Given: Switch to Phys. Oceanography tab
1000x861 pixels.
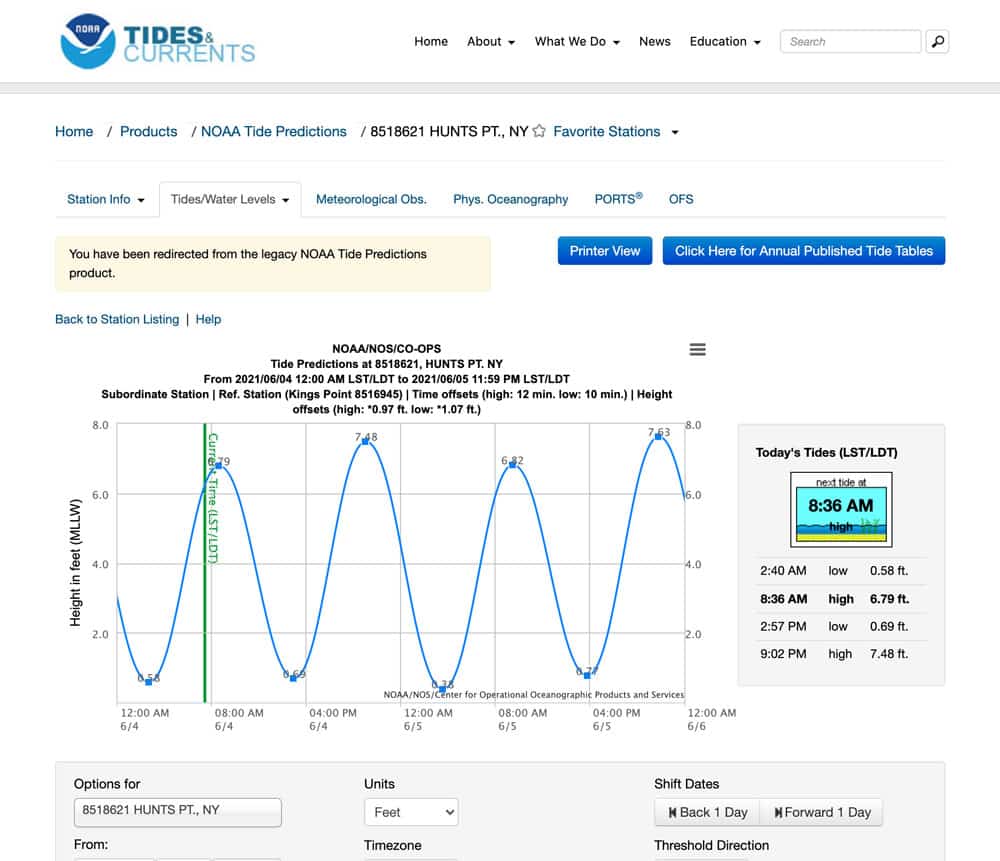Looking at the screenshot, I should 510,200.
